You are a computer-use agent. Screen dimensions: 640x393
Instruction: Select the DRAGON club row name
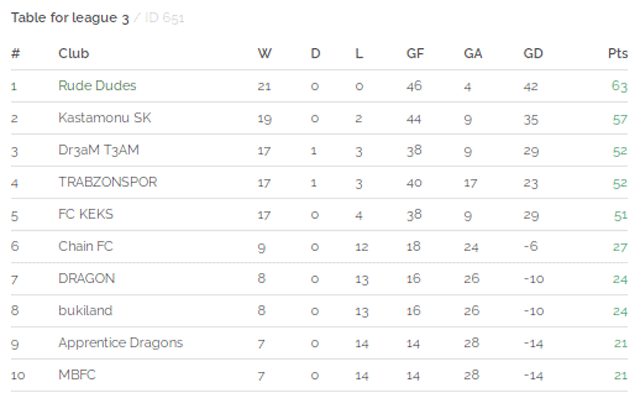pos(87,278)
